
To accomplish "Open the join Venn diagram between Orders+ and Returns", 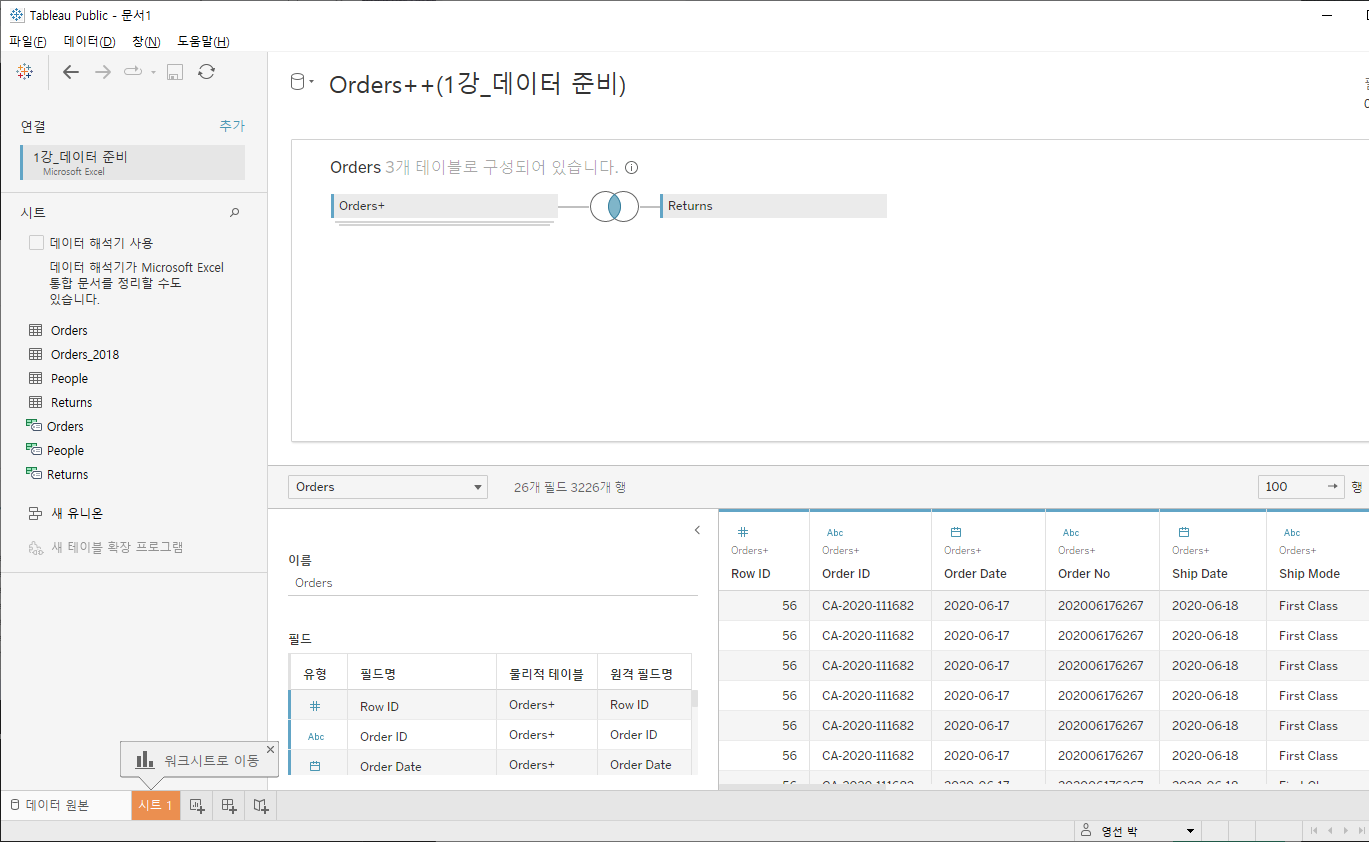I will click(x=614, y=206).
